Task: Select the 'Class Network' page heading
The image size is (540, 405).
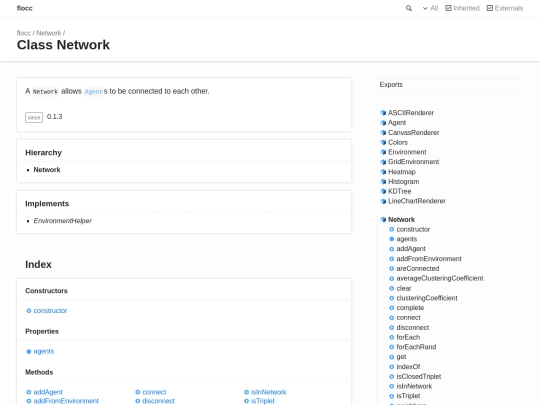Action: 63,45
